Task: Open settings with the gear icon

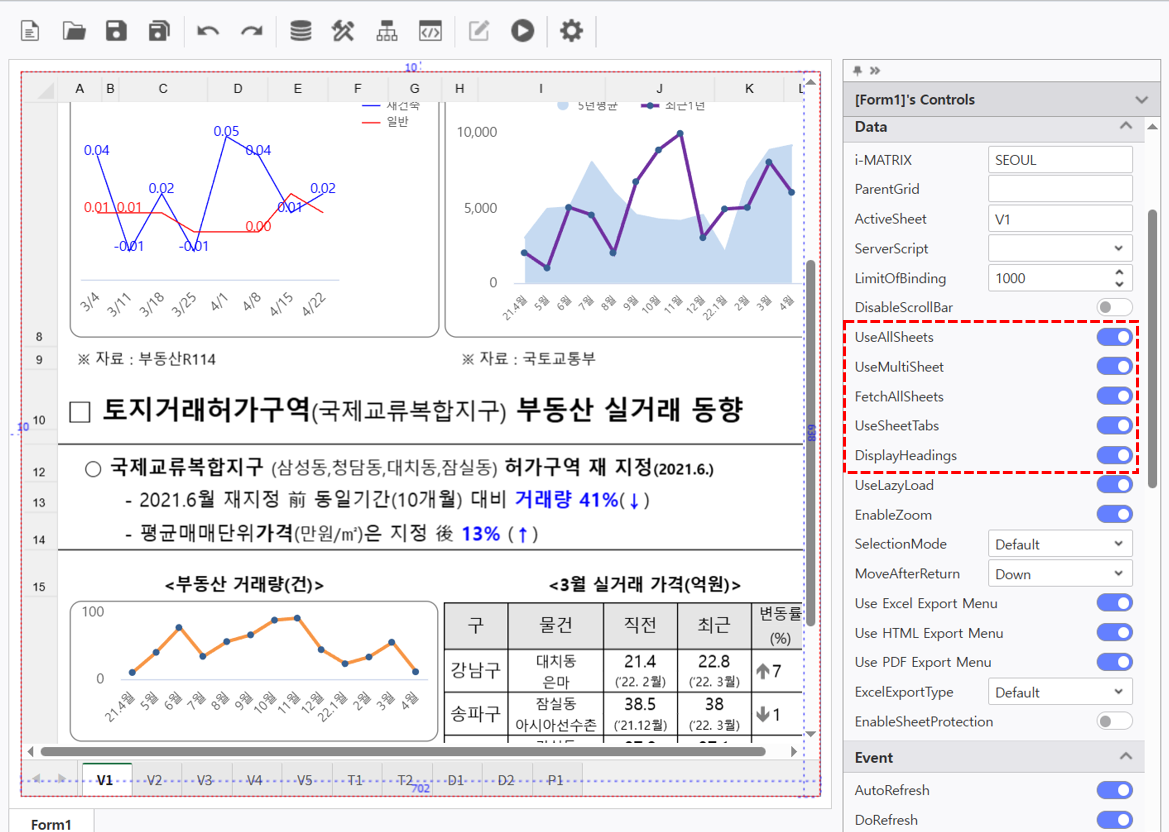Action: point(571,31)
